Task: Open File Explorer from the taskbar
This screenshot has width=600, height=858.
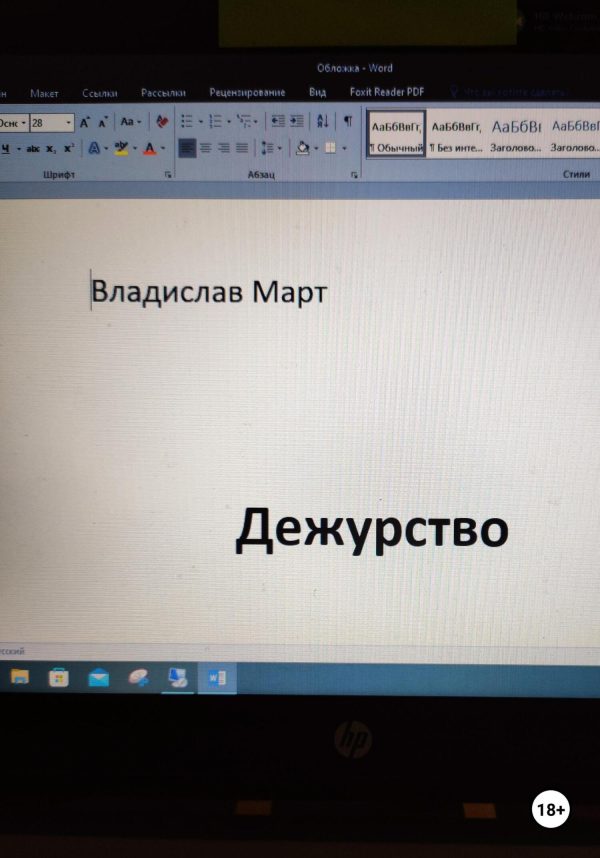Action: pos(20,677)
